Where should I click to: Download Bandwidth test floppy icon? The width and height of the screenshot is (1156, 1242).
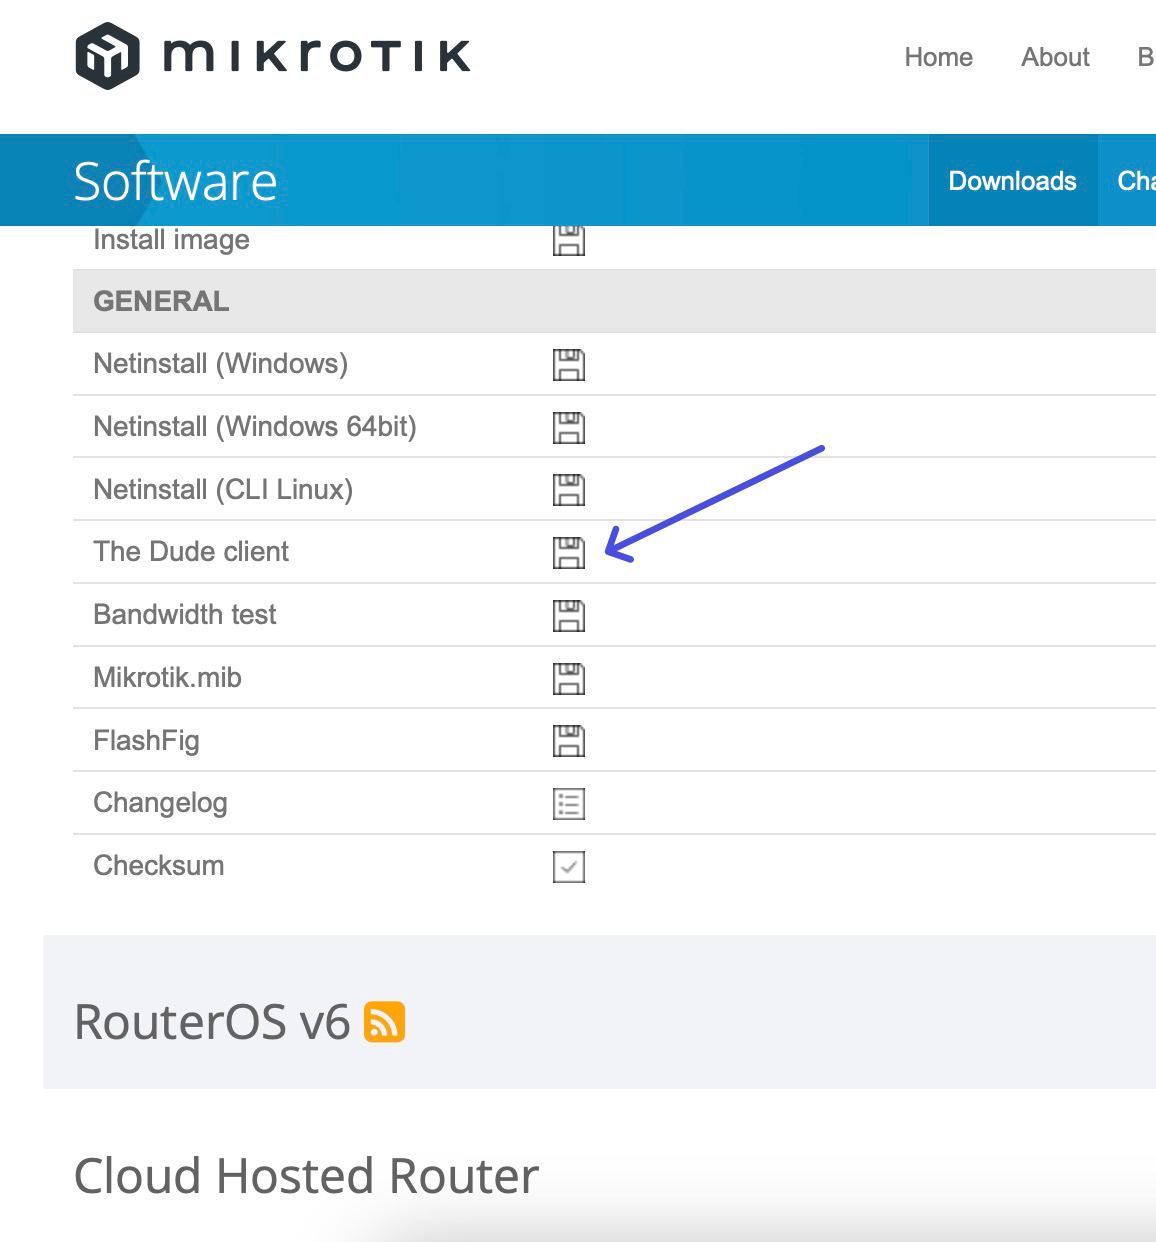(x=569, y=616)
